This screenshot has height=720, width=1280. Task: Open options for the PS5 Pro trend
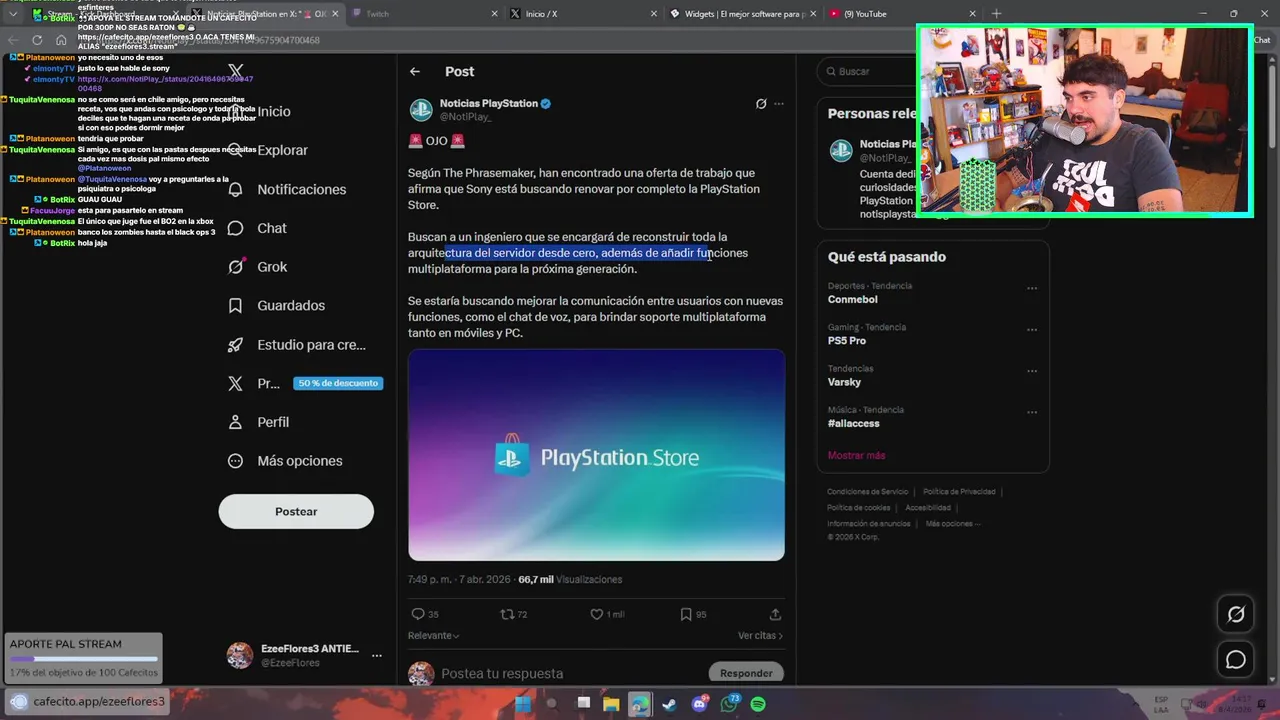[1032, 329]
